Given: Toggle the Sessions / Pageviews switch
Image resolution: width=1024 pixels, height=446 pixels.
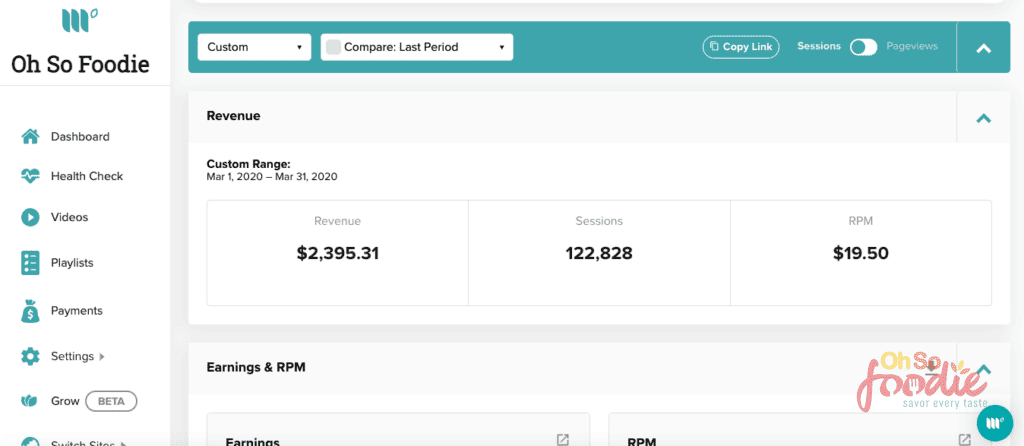Looking at the screenshot, I should point(863,47).
